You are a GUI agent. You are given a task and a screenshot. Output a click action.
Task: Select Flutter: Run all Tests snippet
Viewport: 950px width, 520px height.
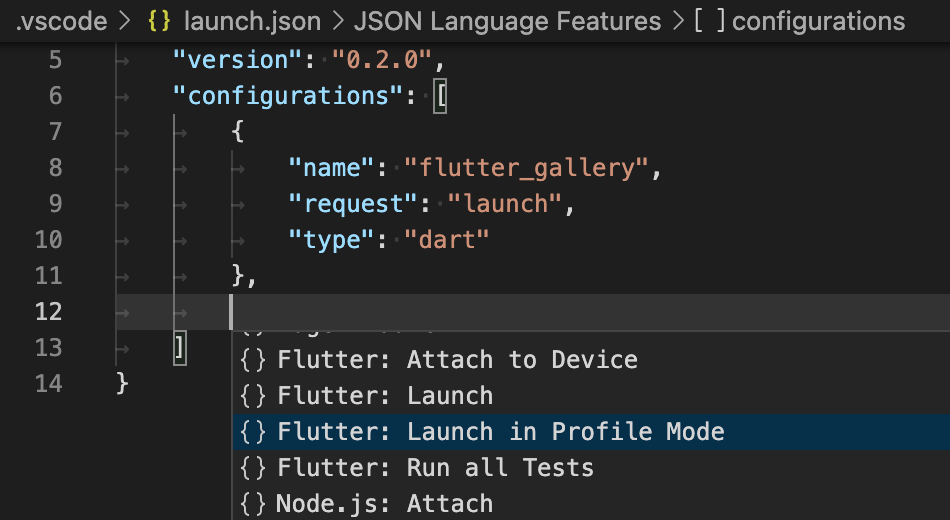[435, 468]
